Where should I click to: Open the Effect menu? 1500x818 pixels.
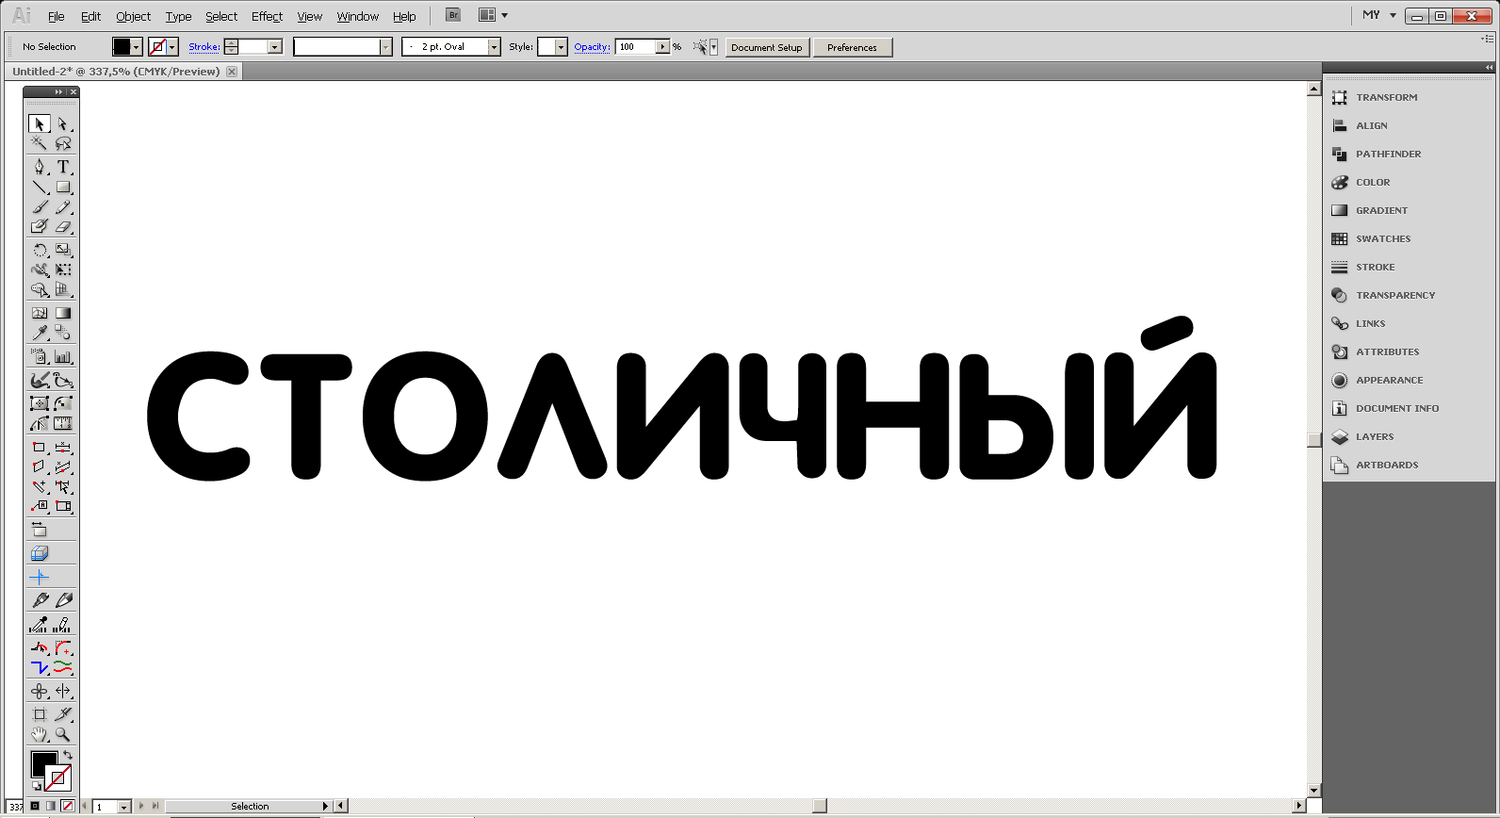tap(267, 16)
